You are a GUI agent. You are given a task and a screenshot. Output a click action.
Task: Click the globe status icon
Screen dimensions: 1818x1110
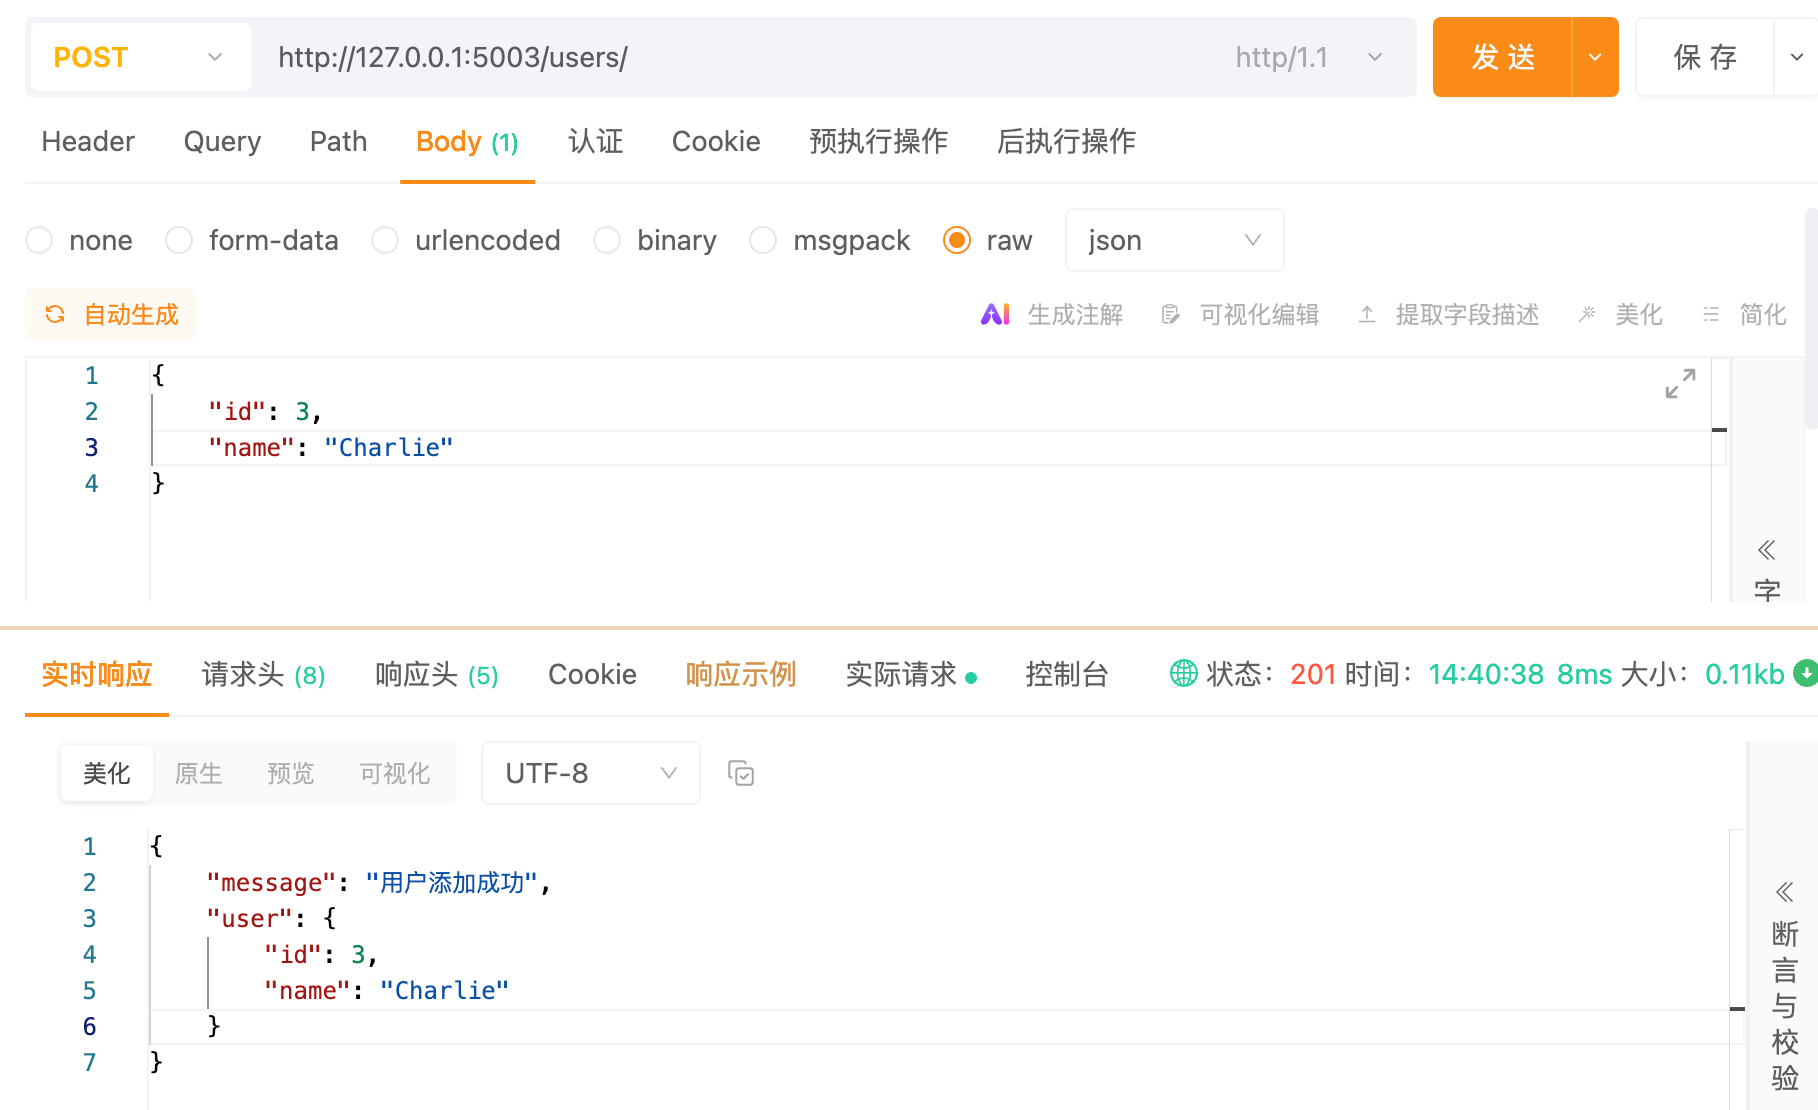coord(1184,673)
